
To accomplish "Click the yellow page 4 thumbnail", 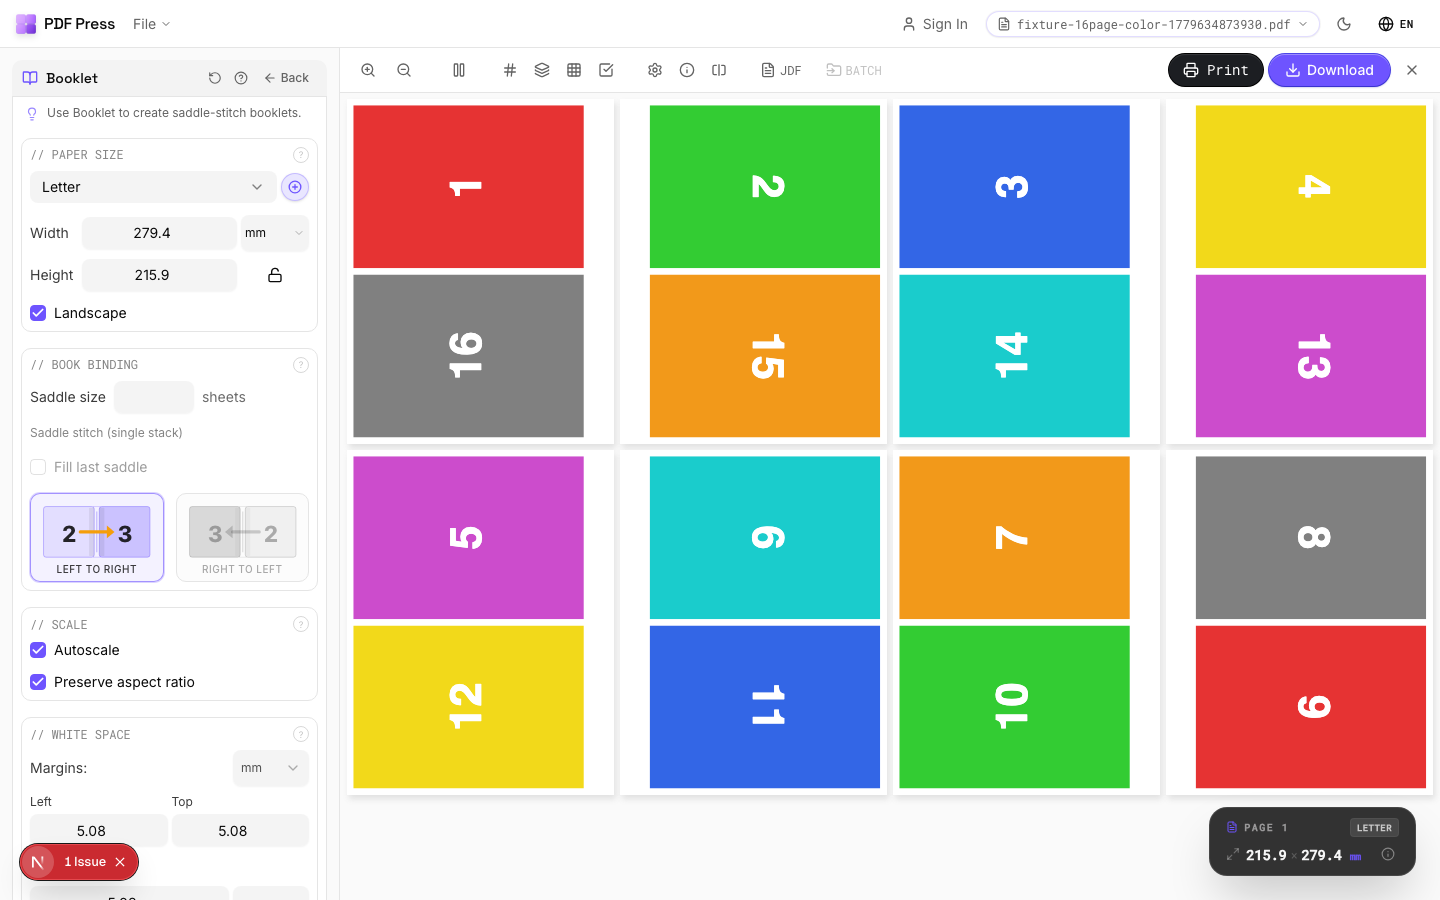I will click(1311, 187).
